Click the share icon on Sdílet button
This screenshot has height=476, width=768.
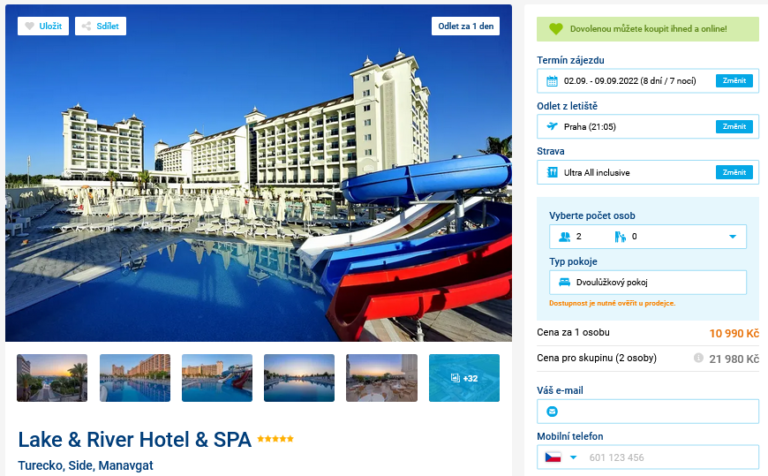(x=86, y=26)
